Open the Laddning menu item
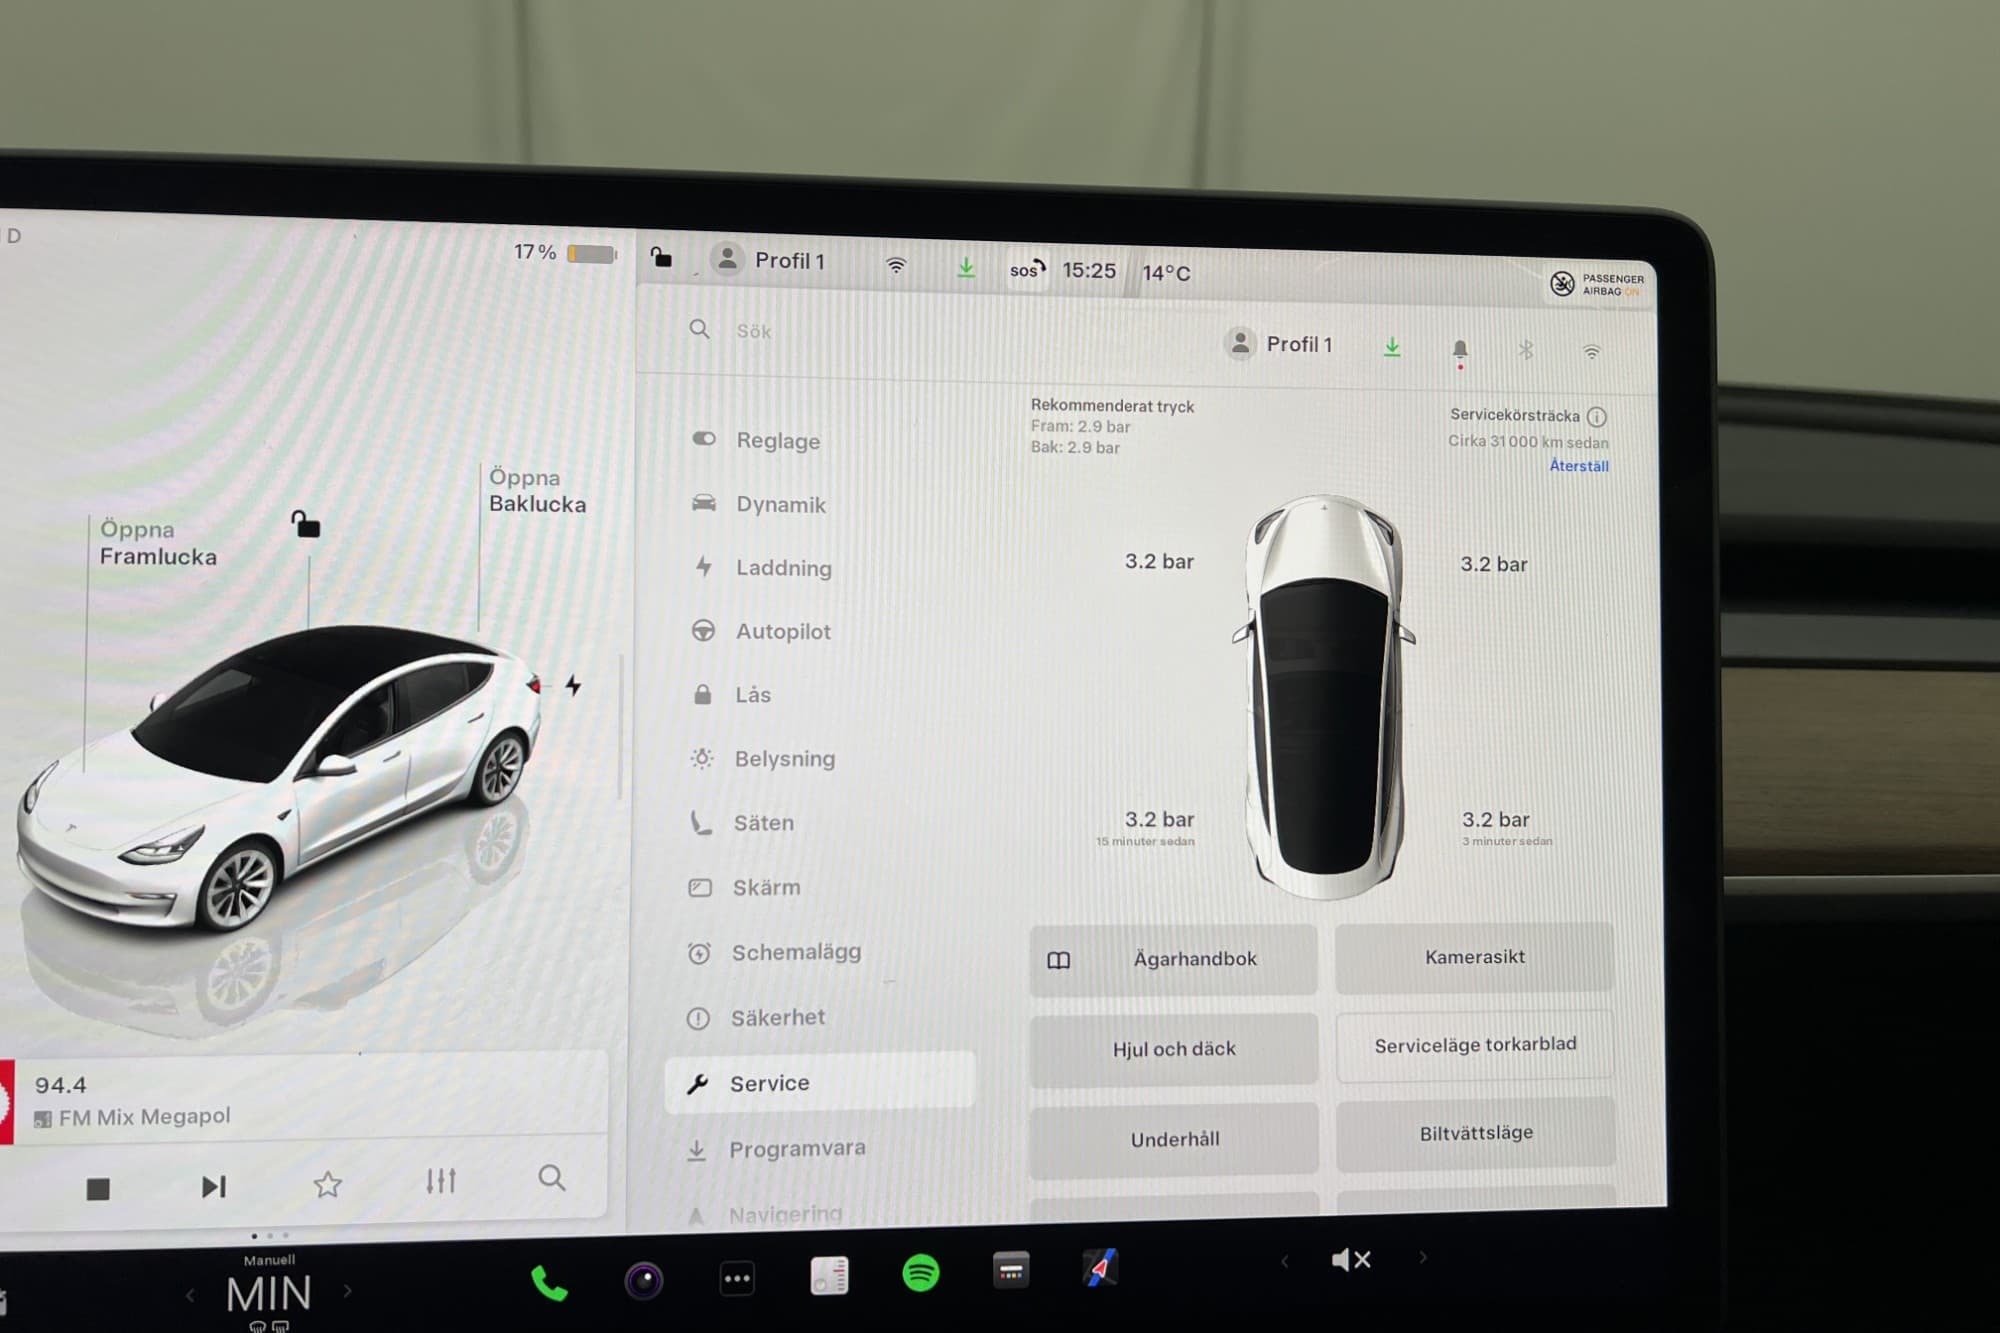 coord(783,568)
